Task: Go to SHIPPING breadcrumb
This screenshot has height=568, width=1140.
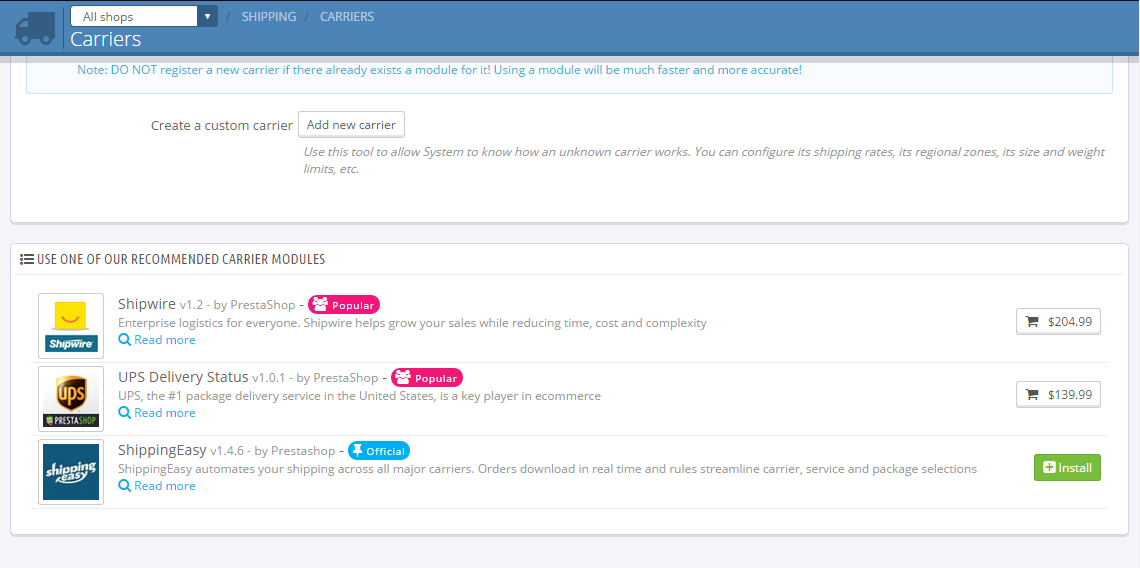Action: point(269,16)
